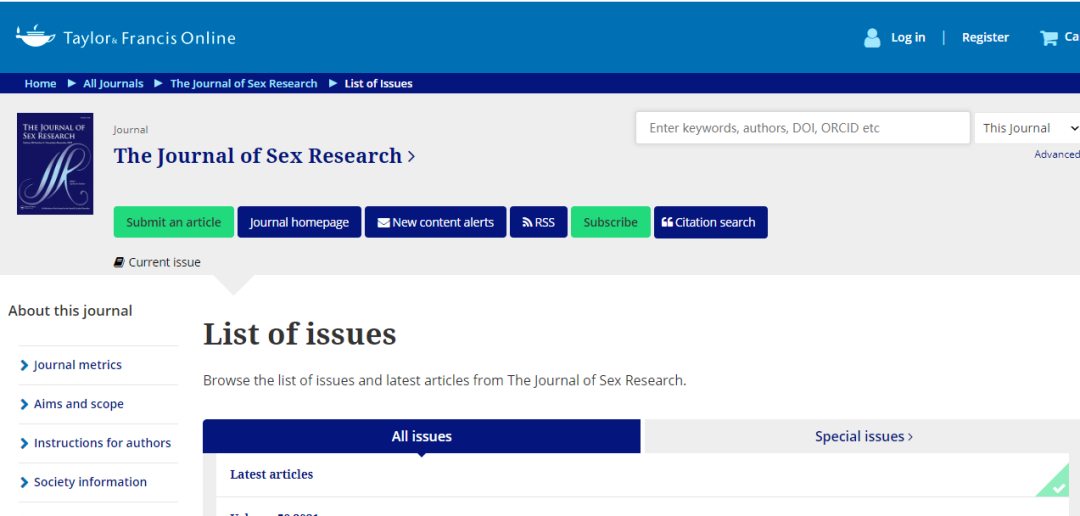Click the Taylor & Francis Online logo
1080x516 pixels.
[125, 38]
